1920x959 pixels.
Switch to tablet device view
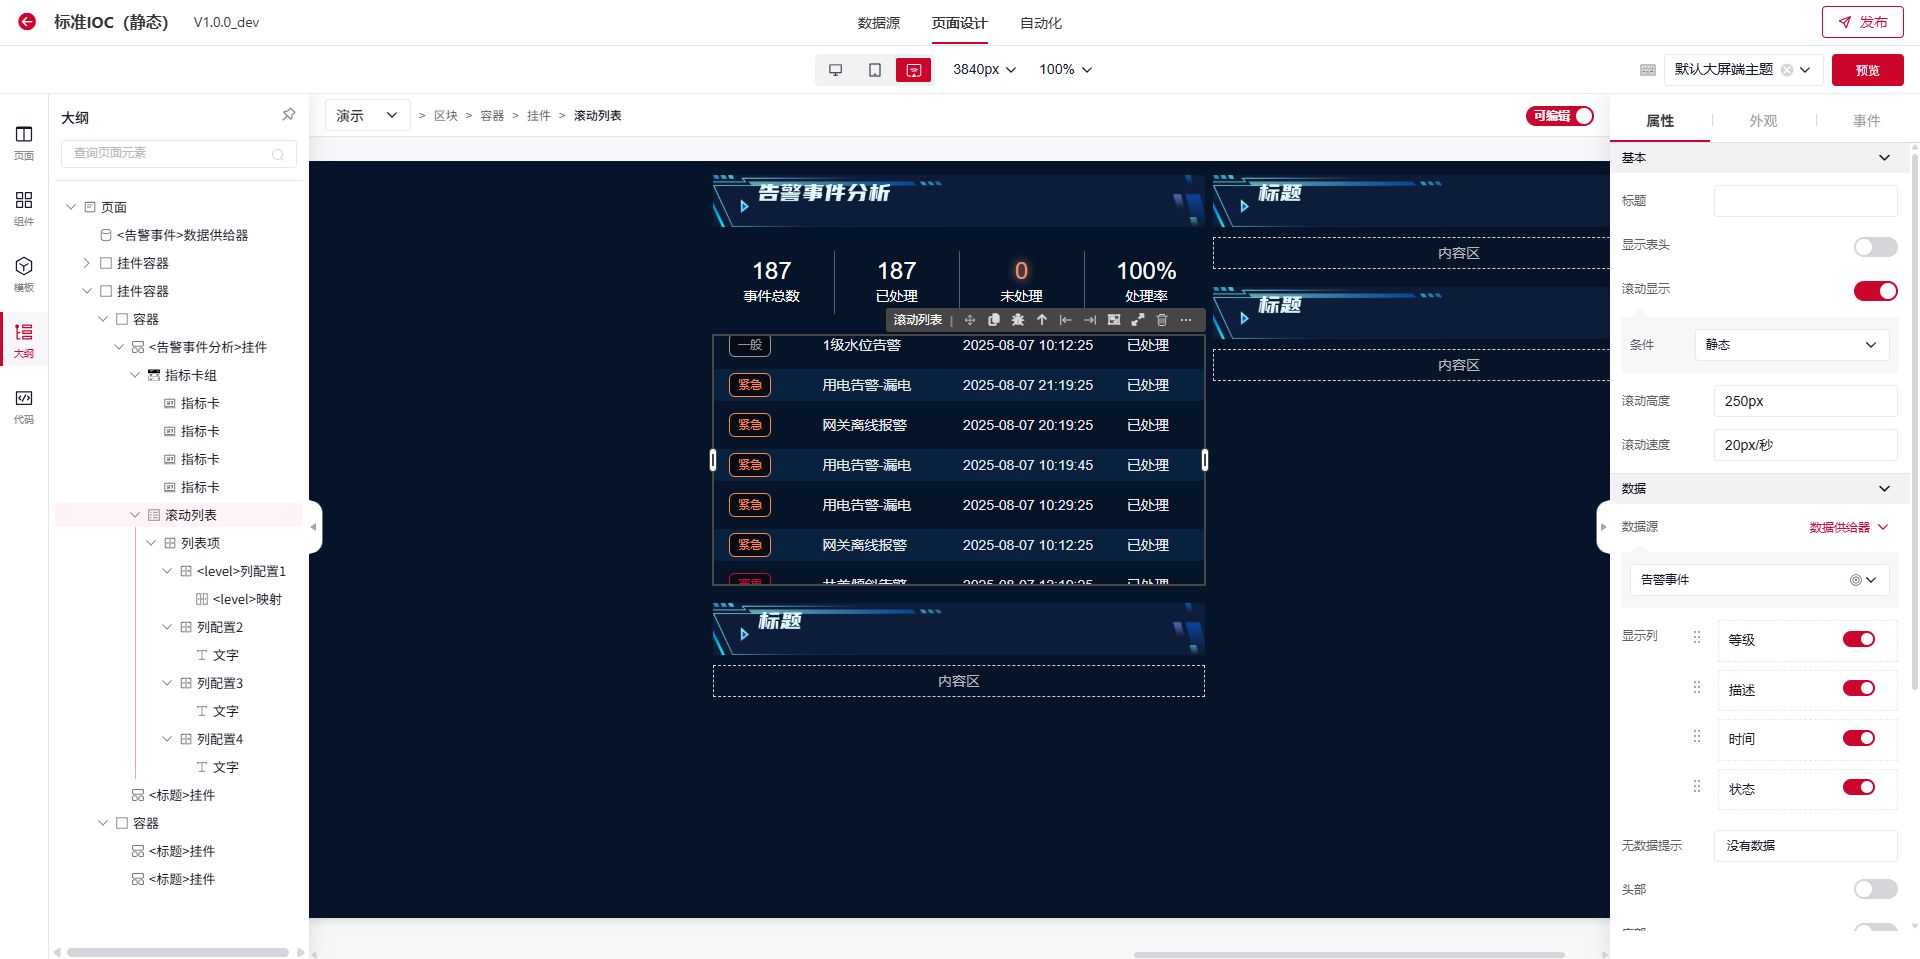coord(874,70)
